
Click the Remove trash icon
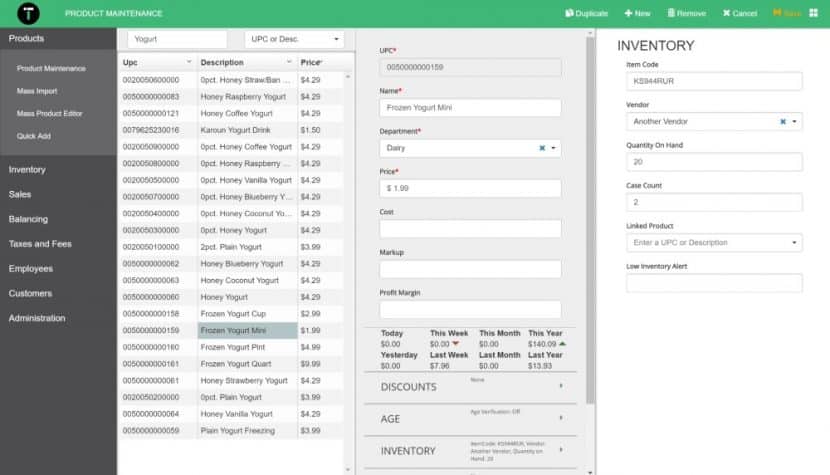(x=670, y=13)
